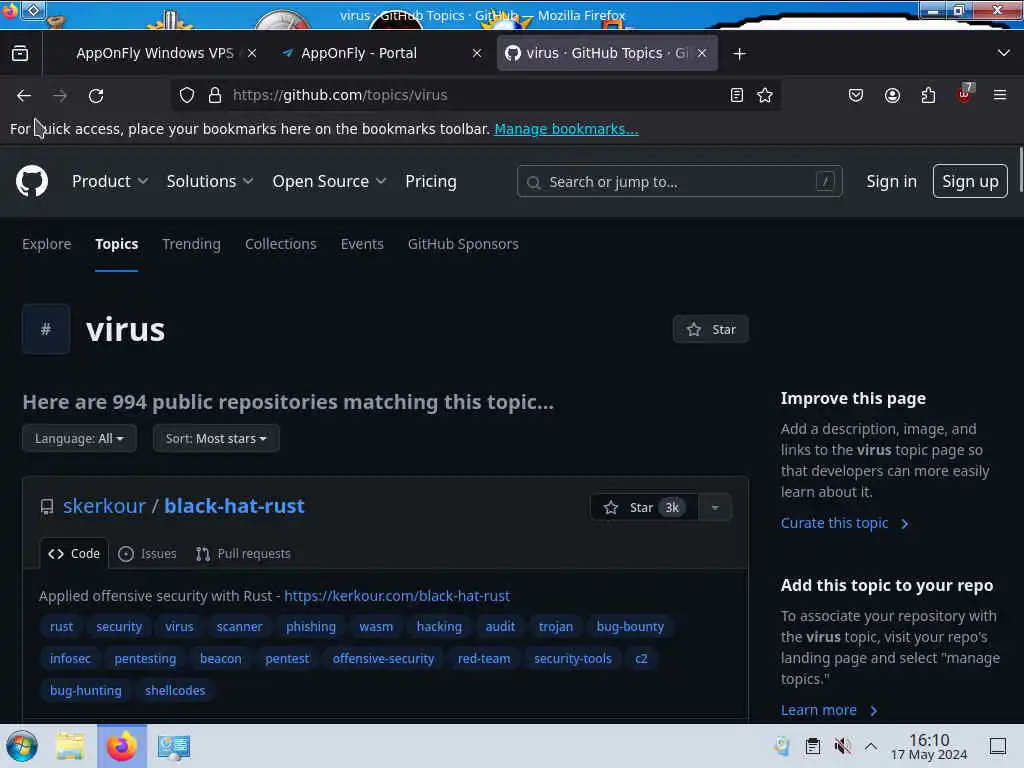Click the tracking protection shield icon

tap(187, 95)
